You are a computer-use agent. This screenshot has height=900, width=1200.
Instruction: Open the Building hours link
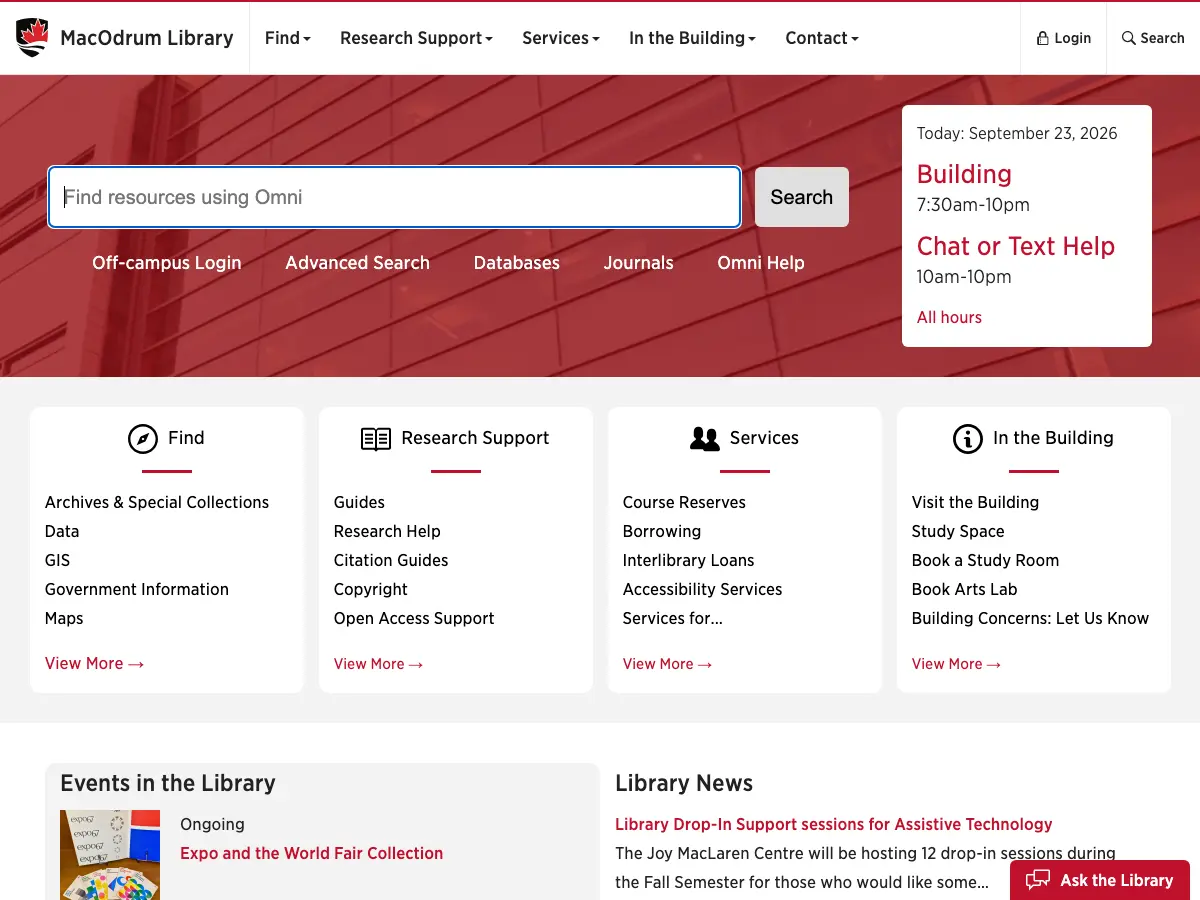[964, 174]
